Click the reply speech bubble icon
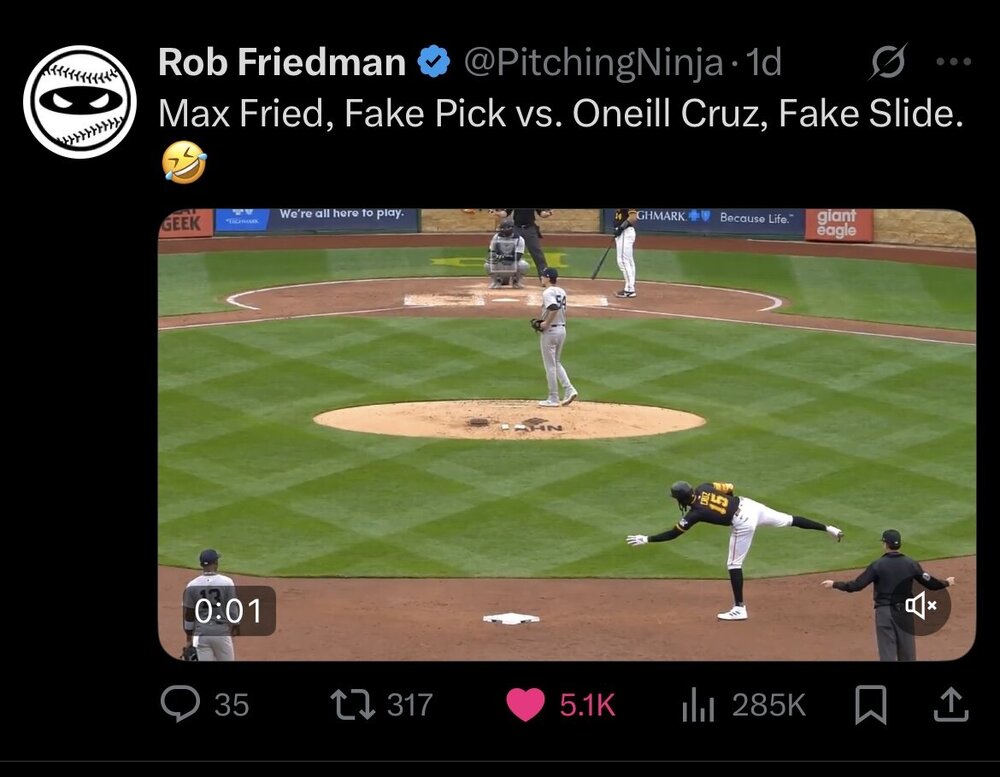The height and width of the screenshot is (777, 1000). tap(180, 704)
